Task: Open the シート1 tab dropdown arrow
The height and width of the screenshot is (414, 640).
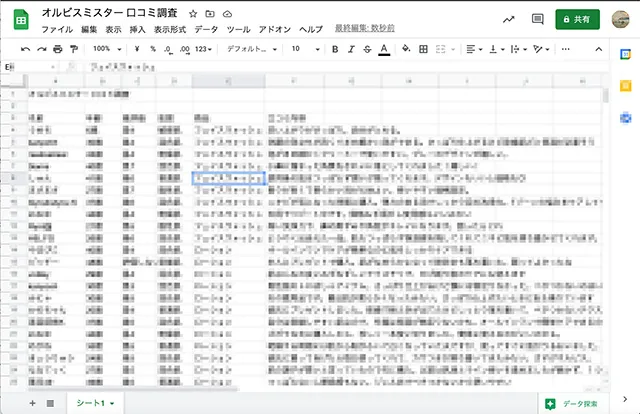Action: click(112, 404)
